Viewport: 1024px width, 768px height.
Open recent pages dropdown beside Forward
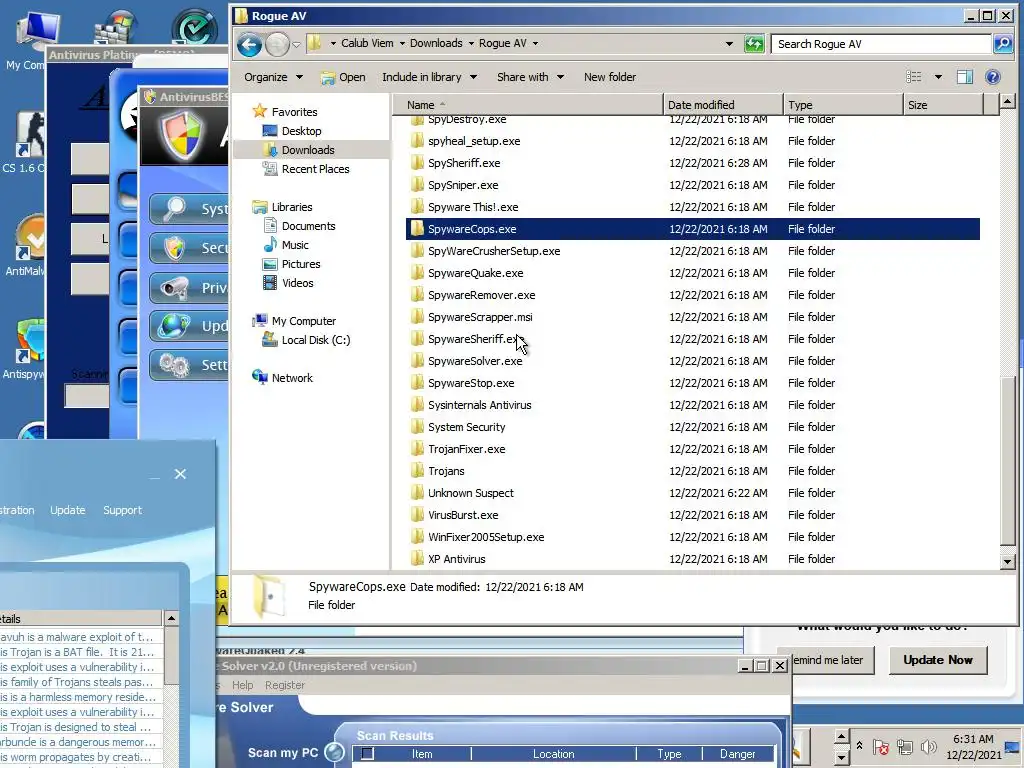(x=296, y=44)
